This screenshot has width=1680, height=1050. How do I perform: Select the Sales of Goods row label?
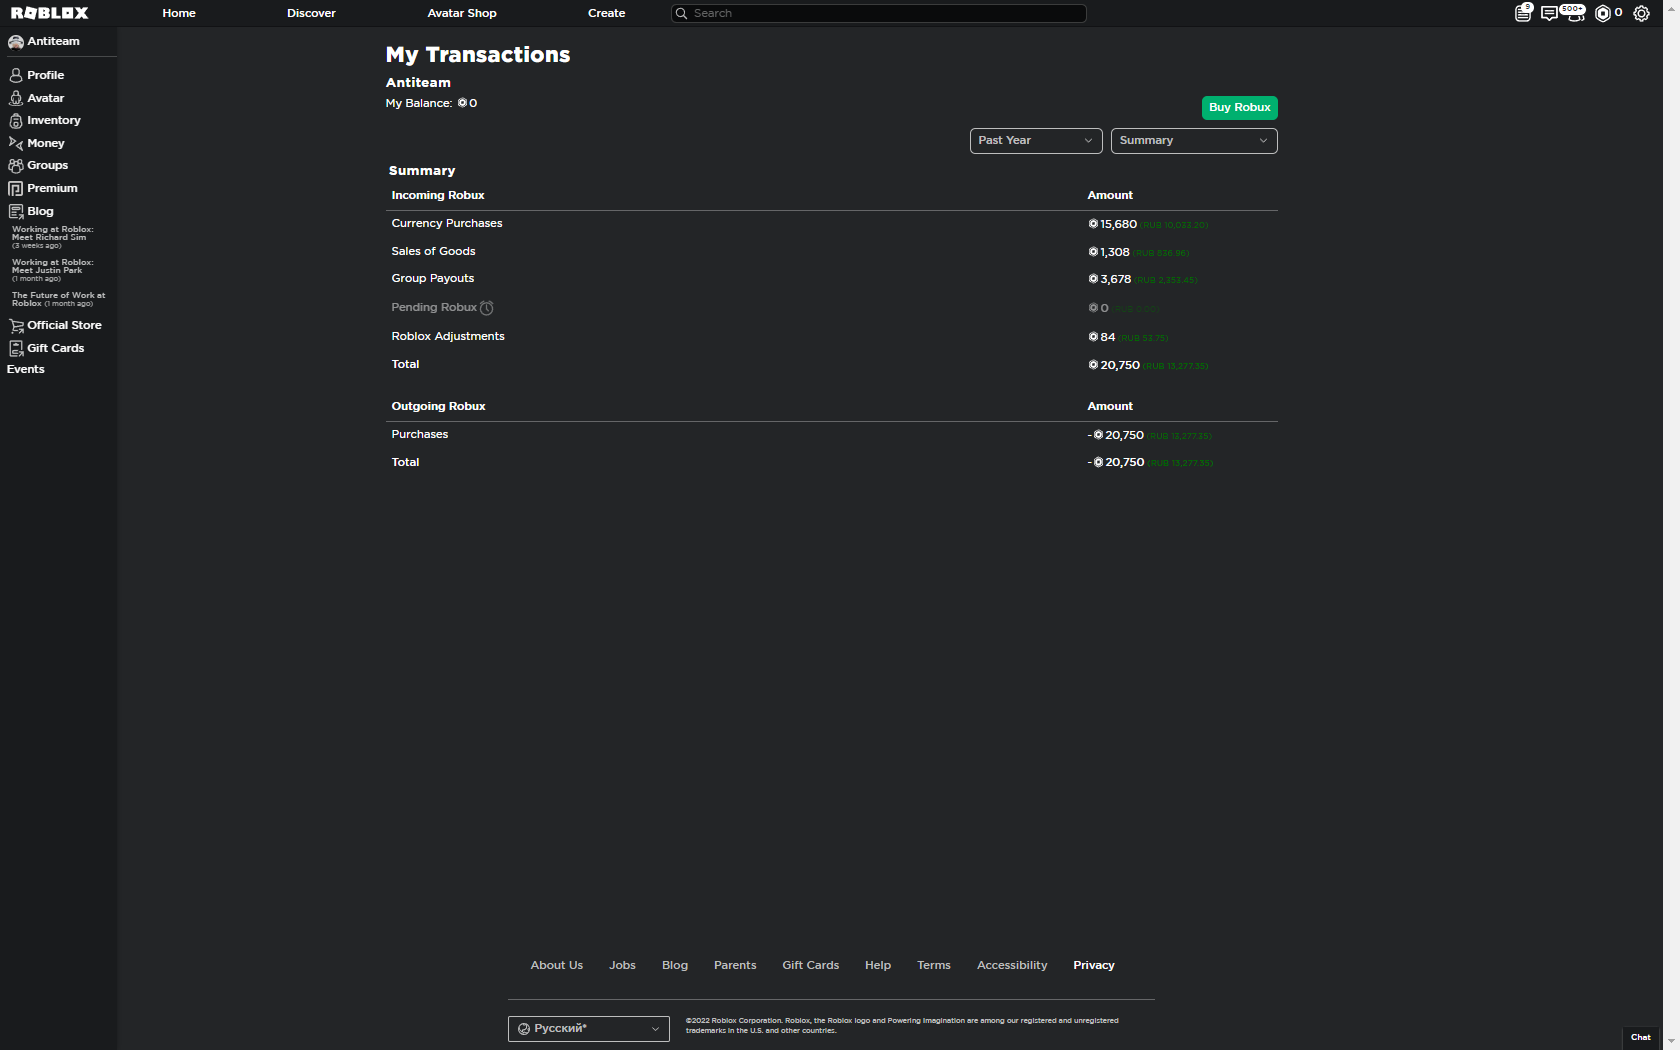[x=433, y=251]
